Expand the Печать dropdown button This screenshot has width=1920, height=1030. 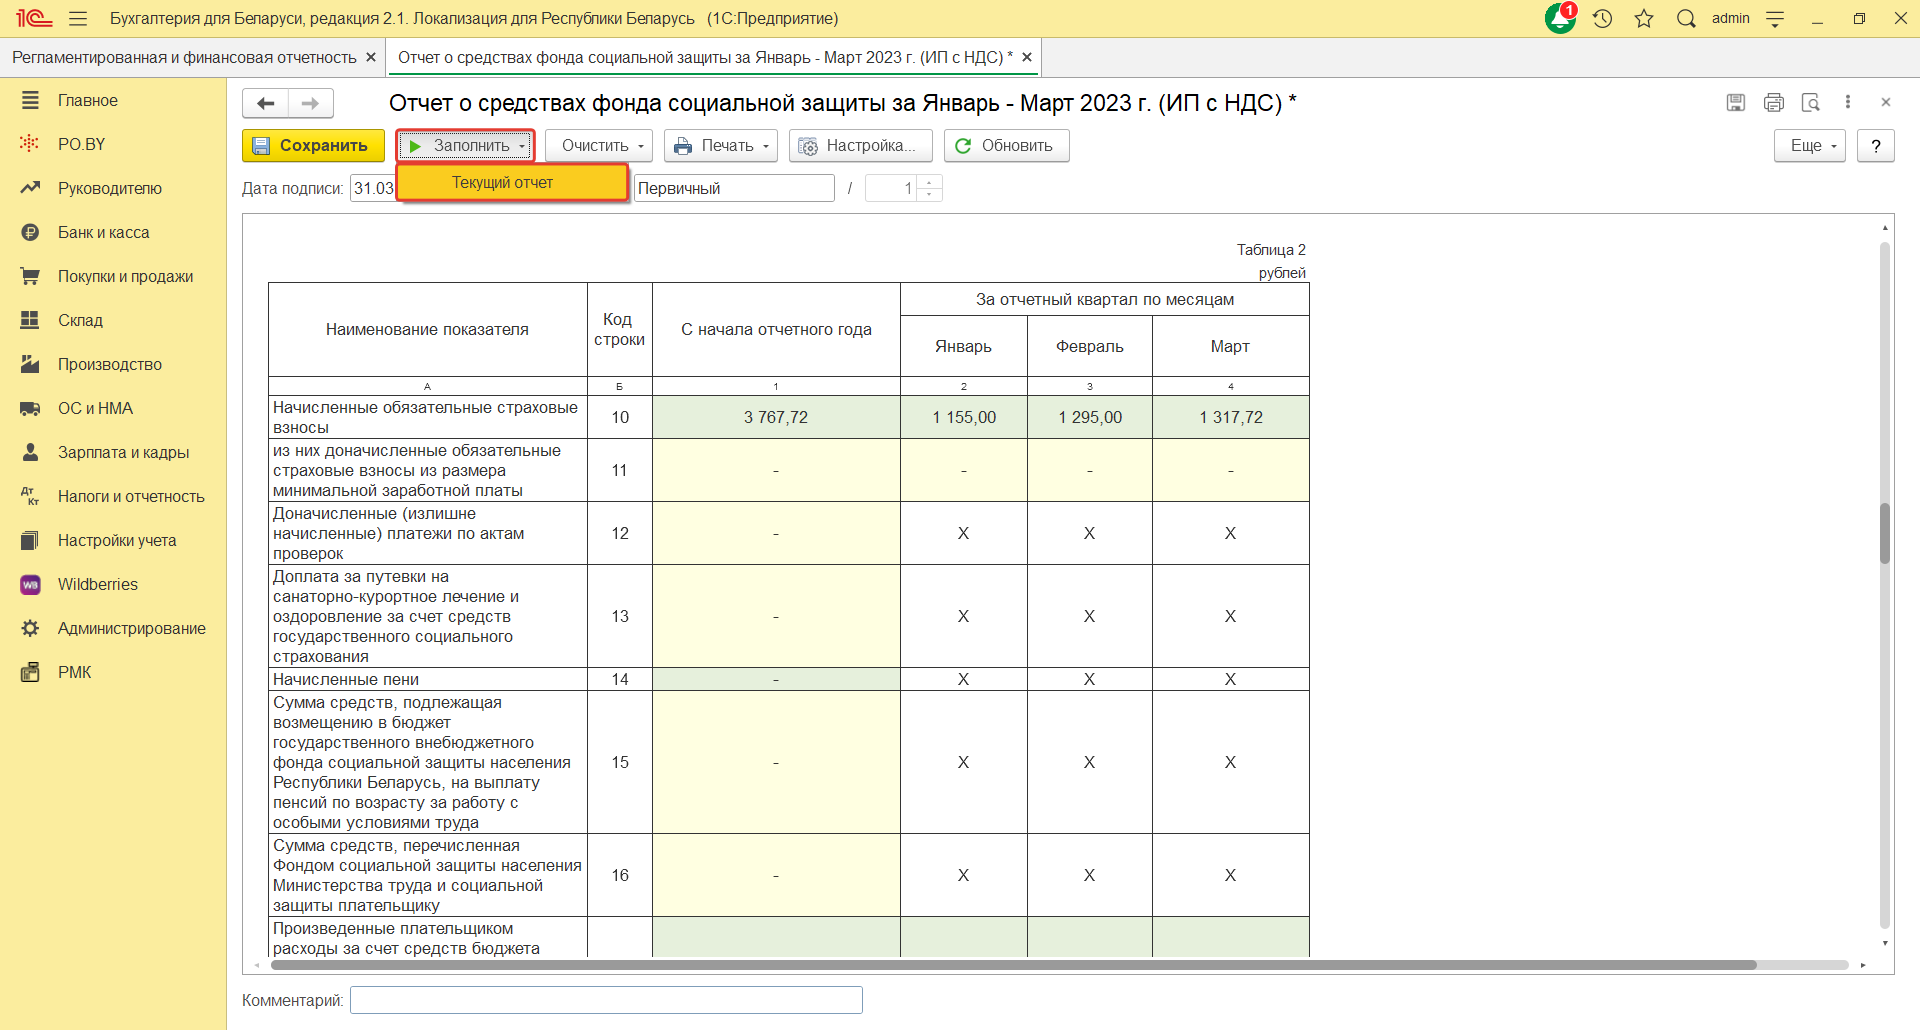[720, 146]
